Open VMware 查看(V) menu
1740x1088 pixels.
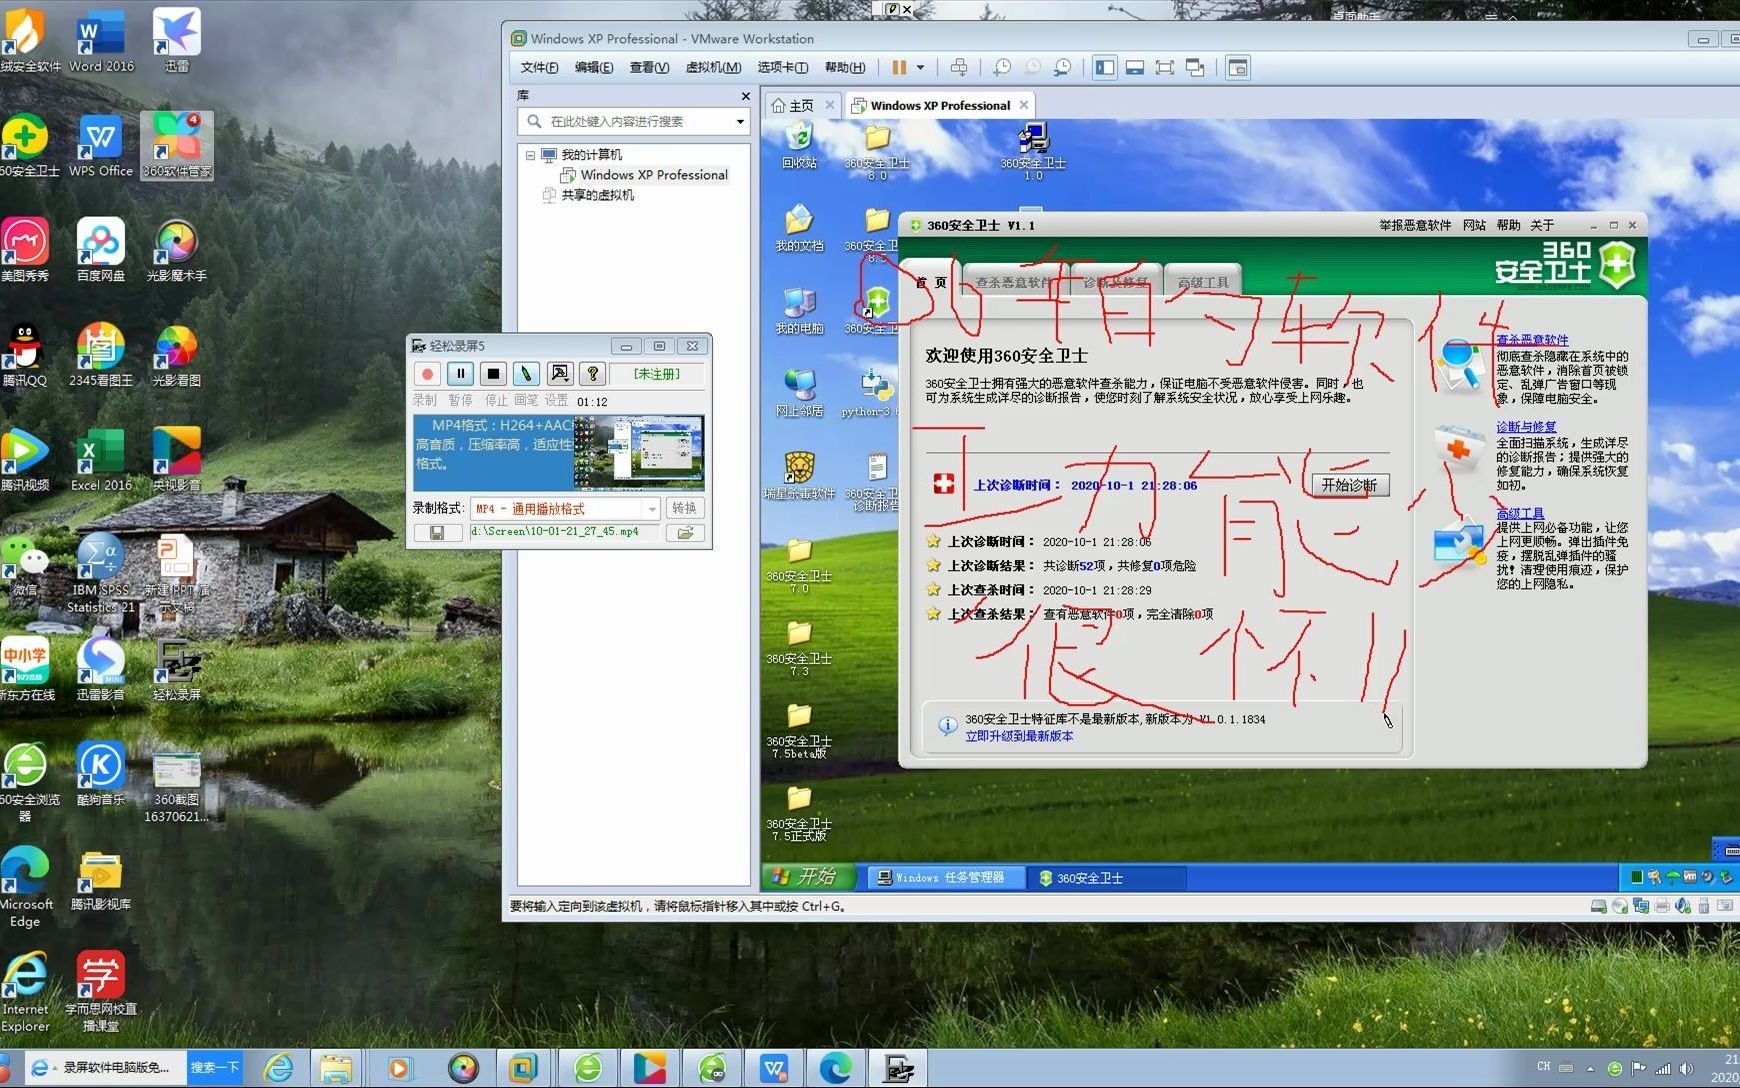coord(649,68)
